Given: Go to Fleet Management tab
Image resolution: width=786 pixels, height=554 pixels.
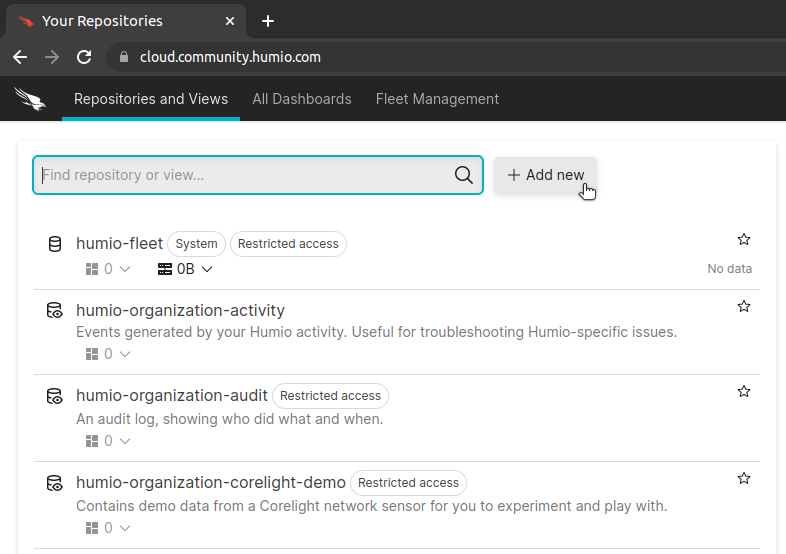Looking at the screenshot, I should (x=437, y=99).
